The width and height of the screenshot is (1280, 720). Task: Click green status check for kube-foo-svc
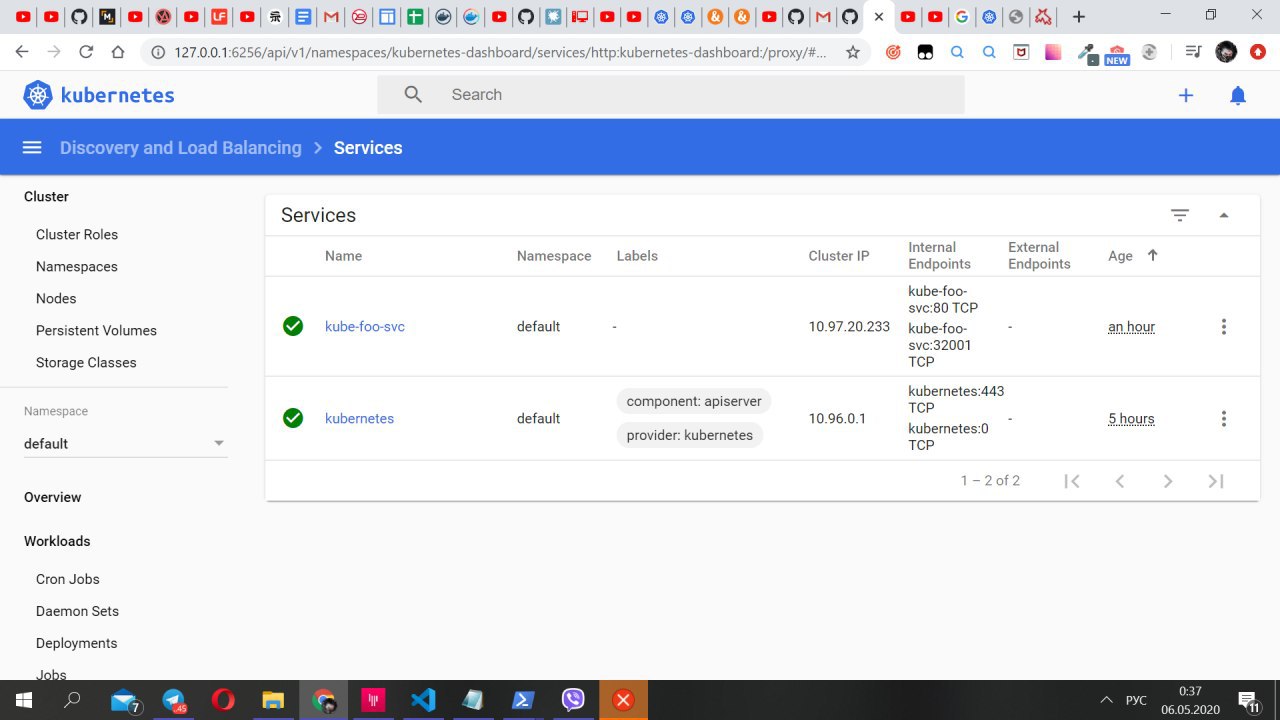click(x=293, y=326)
